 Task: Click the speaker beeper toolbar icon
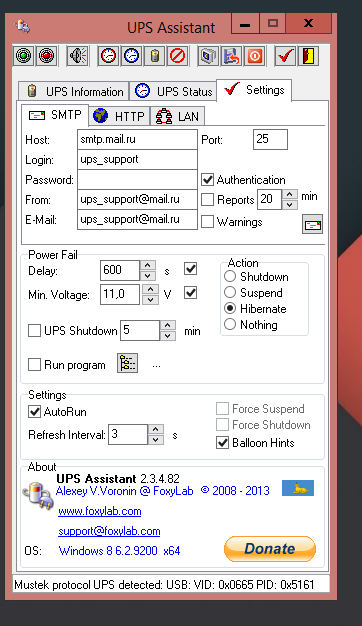click(77, 55)
